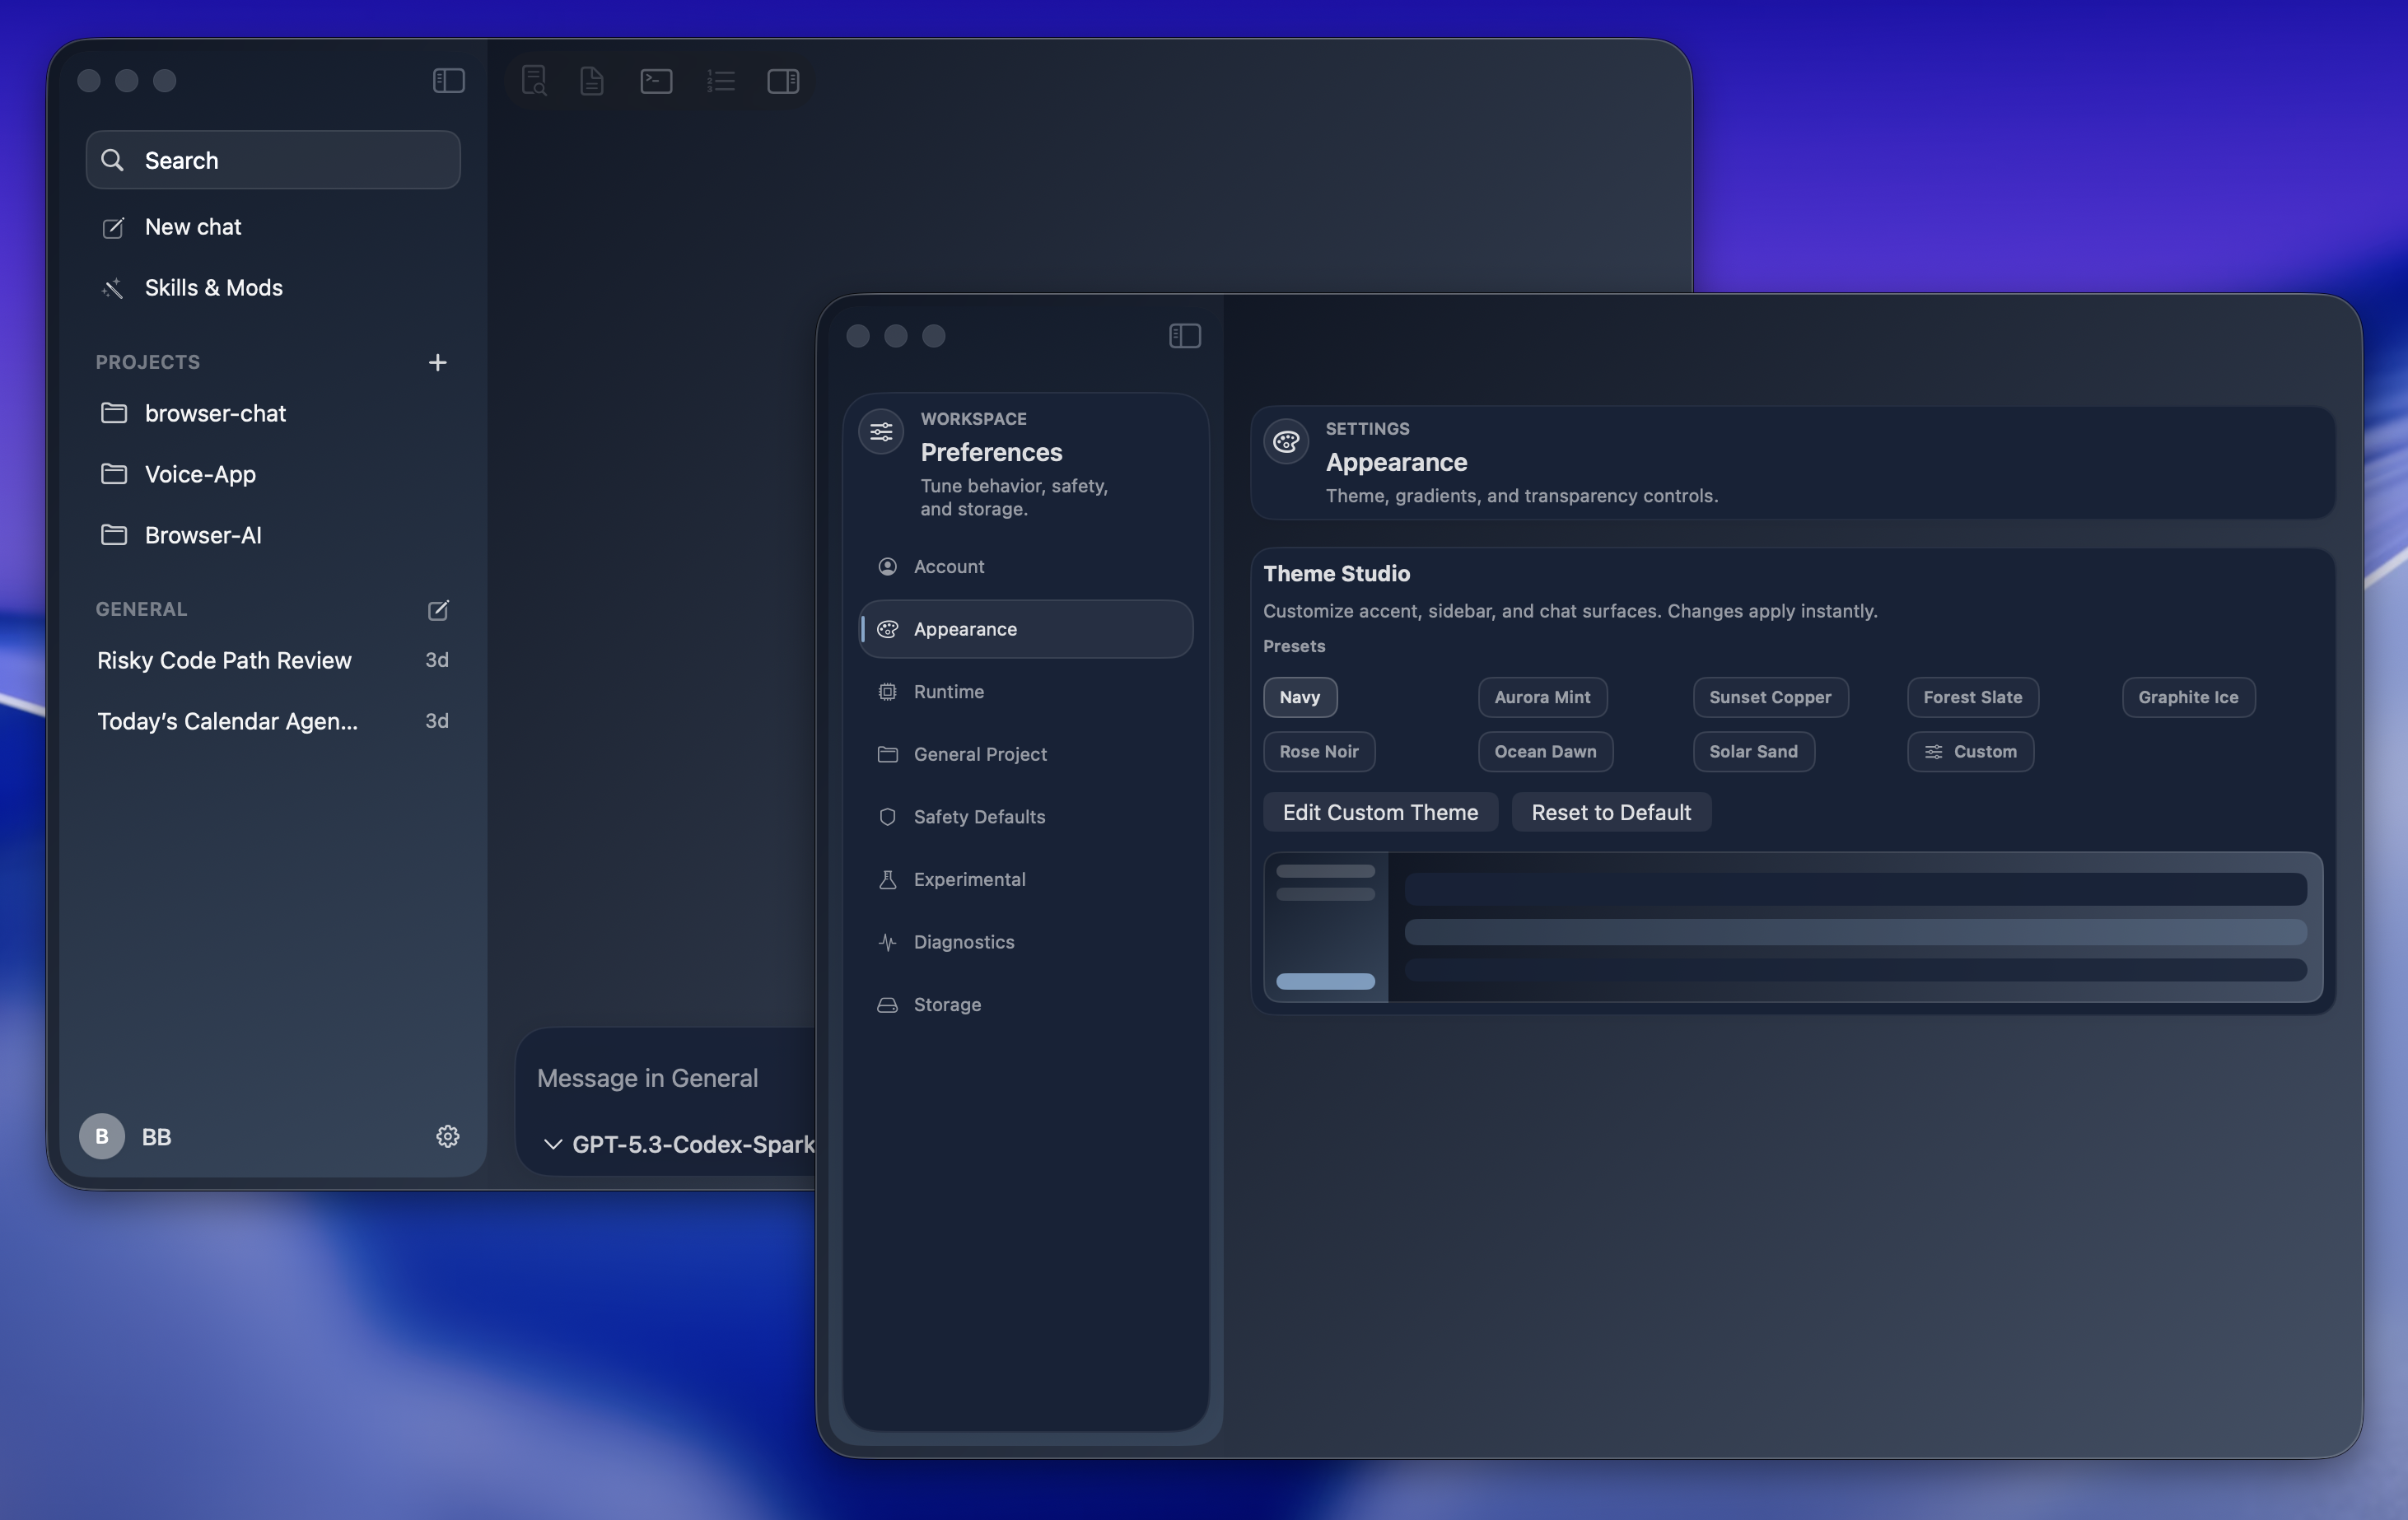Open the Safety Defaults settings tab

pyautogui.click(x=980, y=817)
